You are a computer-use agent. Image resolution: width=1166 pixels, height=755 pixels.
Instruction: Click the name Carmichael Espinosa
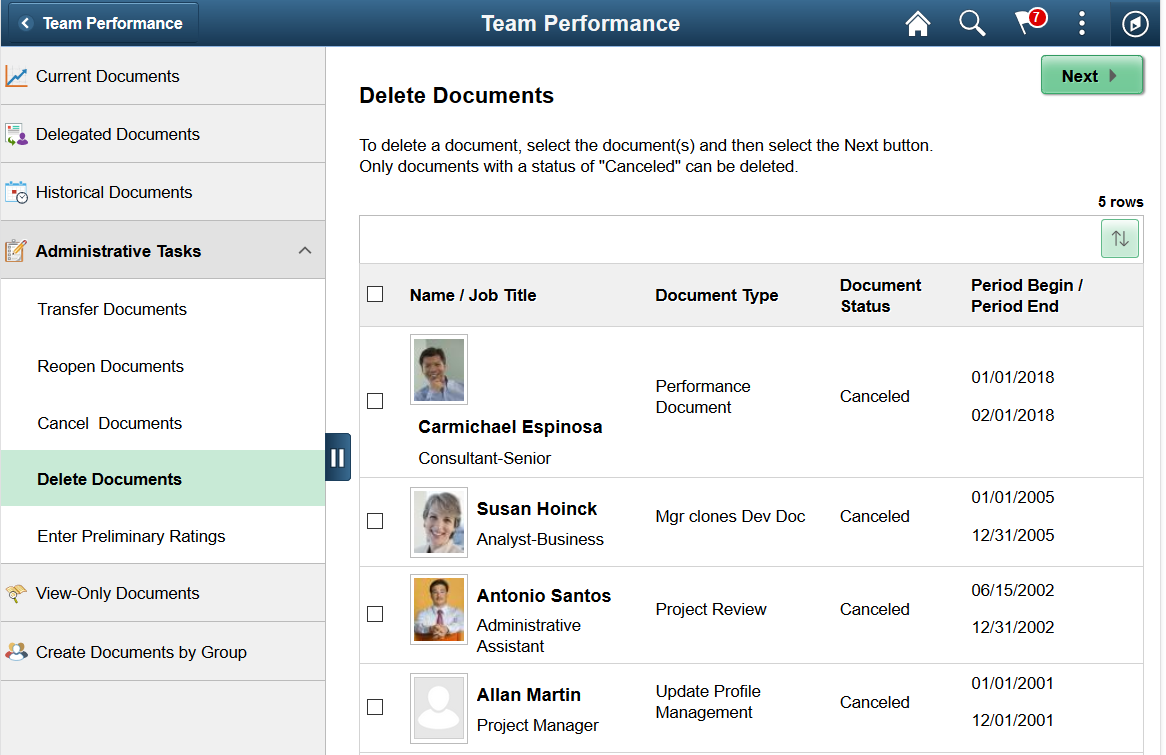click(x=510, y=427)
